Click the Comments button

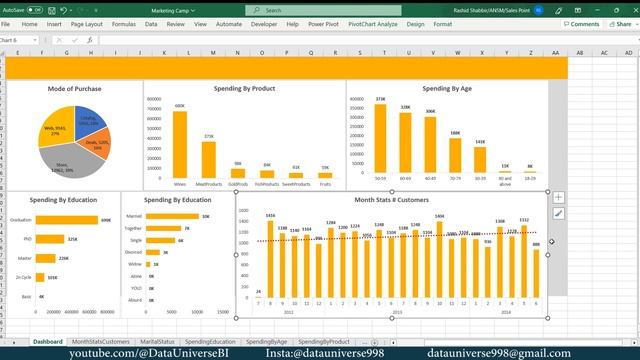[582, 24]
